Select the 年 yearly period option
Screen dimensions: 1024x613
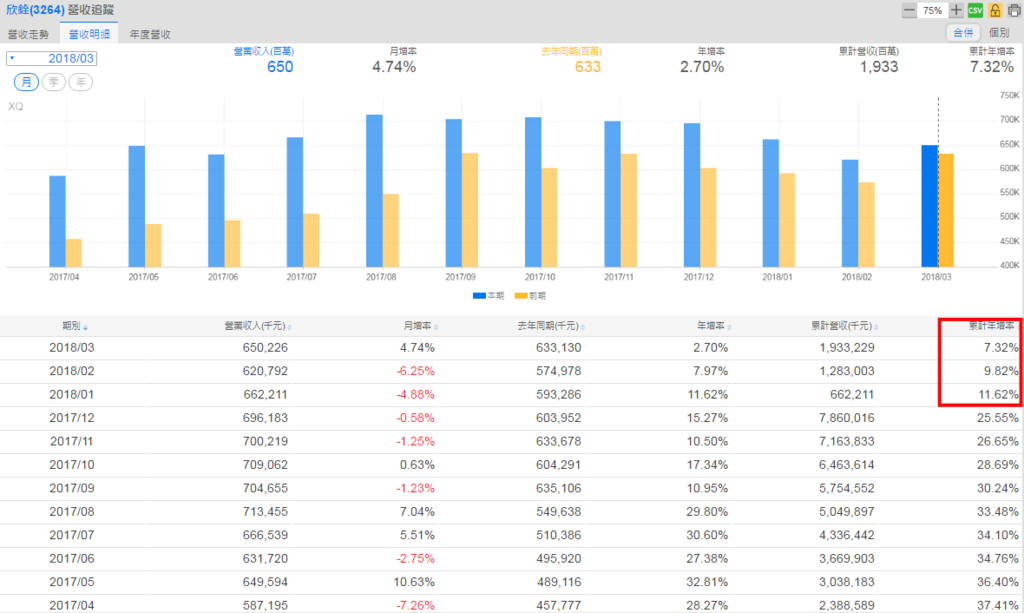pyautogui.click(x=80, y=82)
